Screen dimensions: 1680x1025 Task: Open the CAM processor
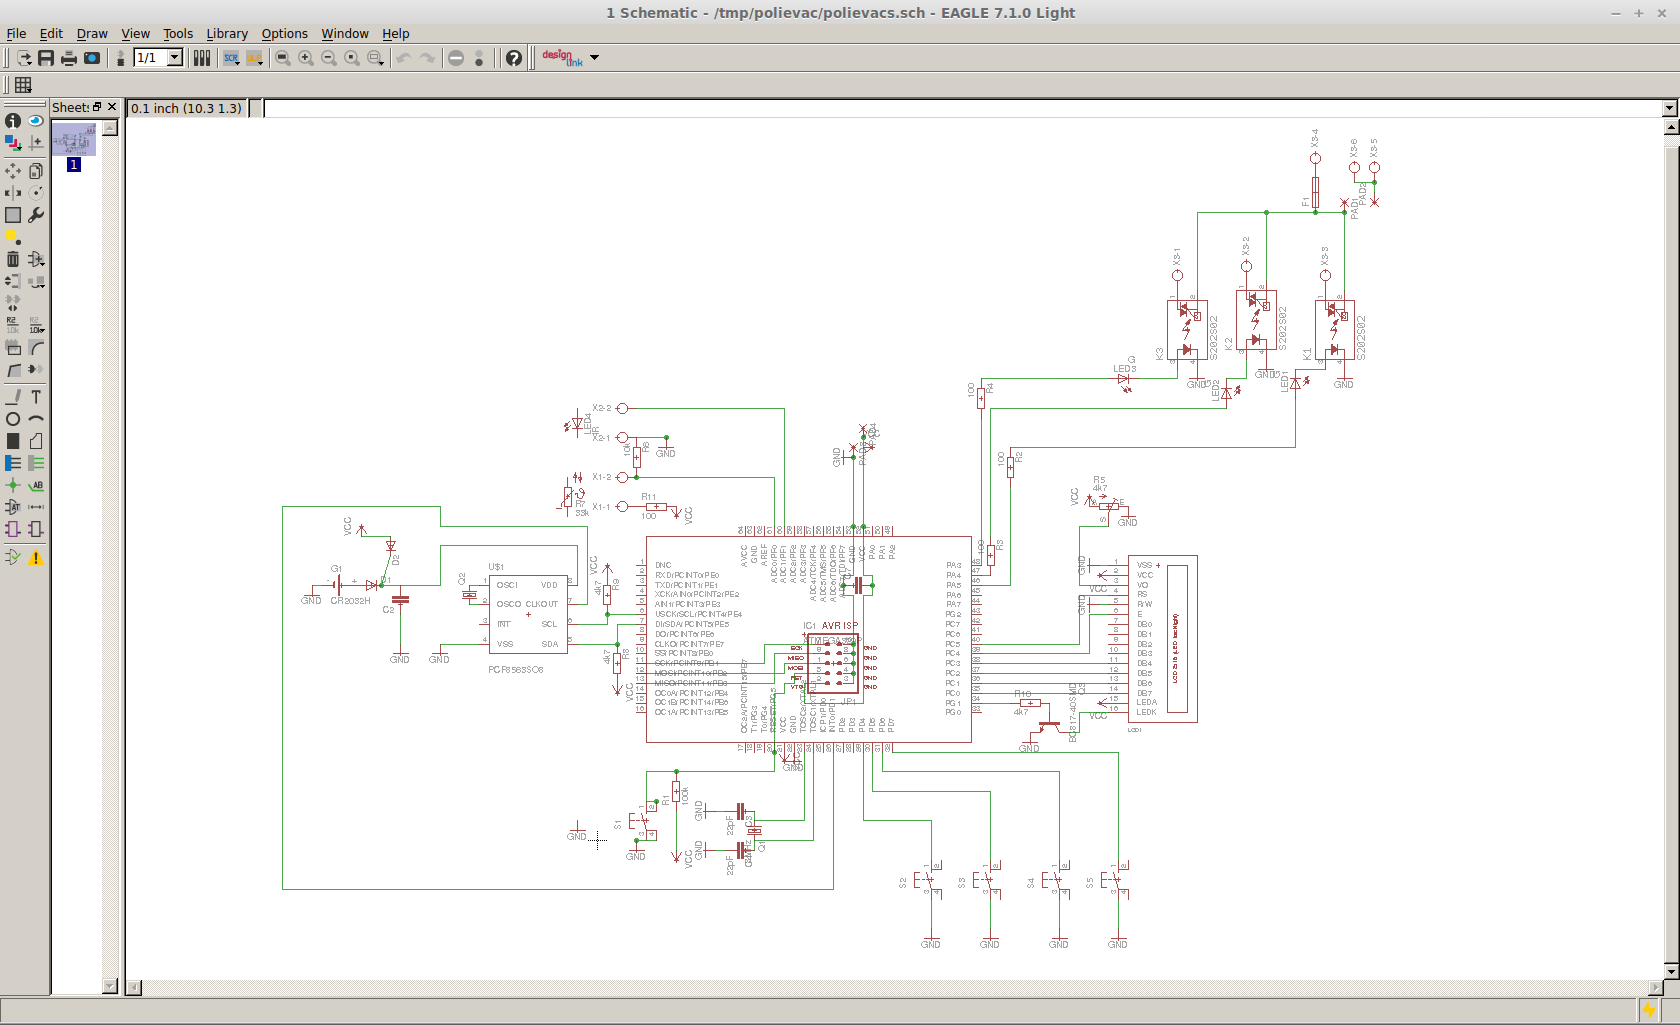[92, 58]
